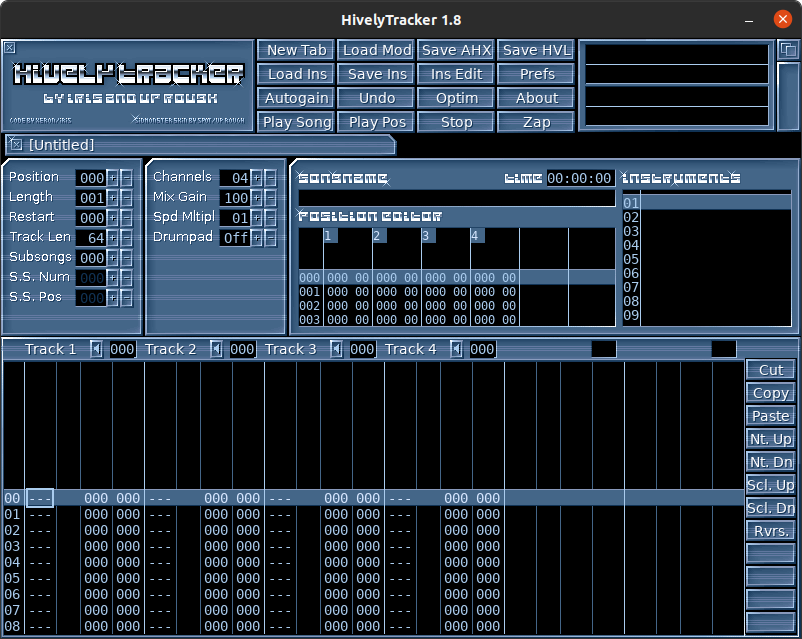802x639 pixels.
Task: Increase Spd Mltipl with plus button
Action: click(257, 218)
